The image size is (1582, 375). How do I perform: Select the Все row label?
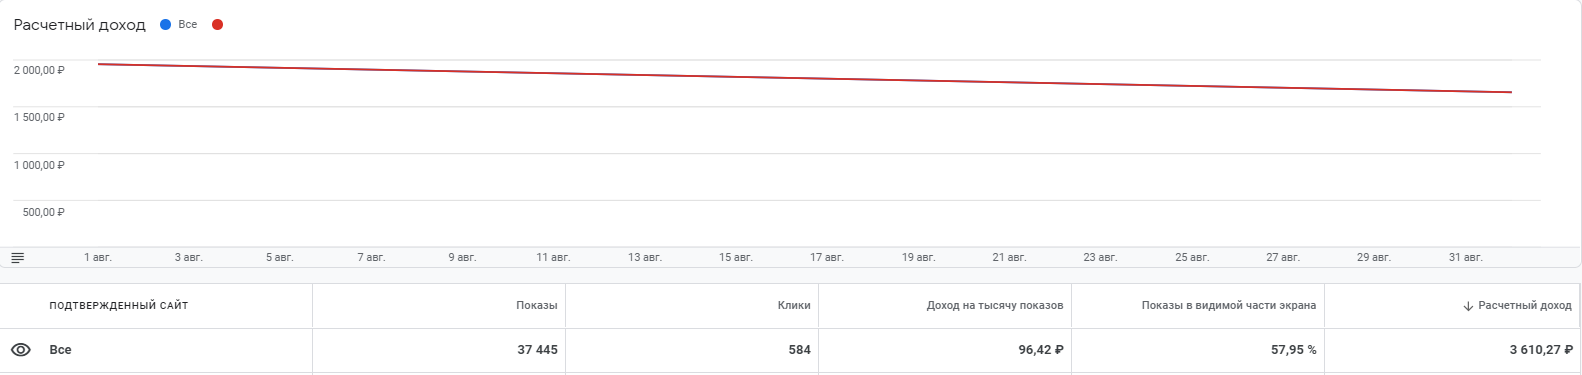pyautogui.click(x=60, y=350)
